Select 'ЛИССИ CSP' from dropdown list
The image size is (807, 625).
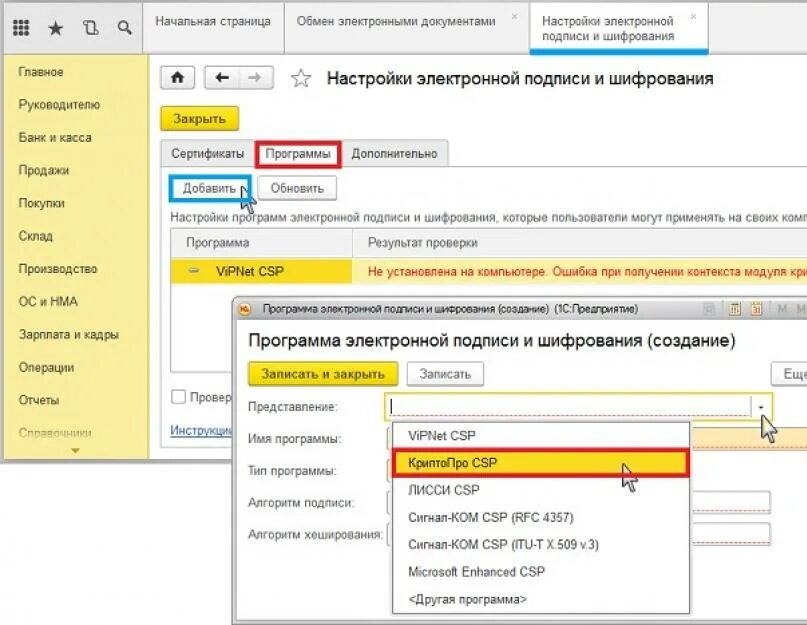[x=540, y=490]
